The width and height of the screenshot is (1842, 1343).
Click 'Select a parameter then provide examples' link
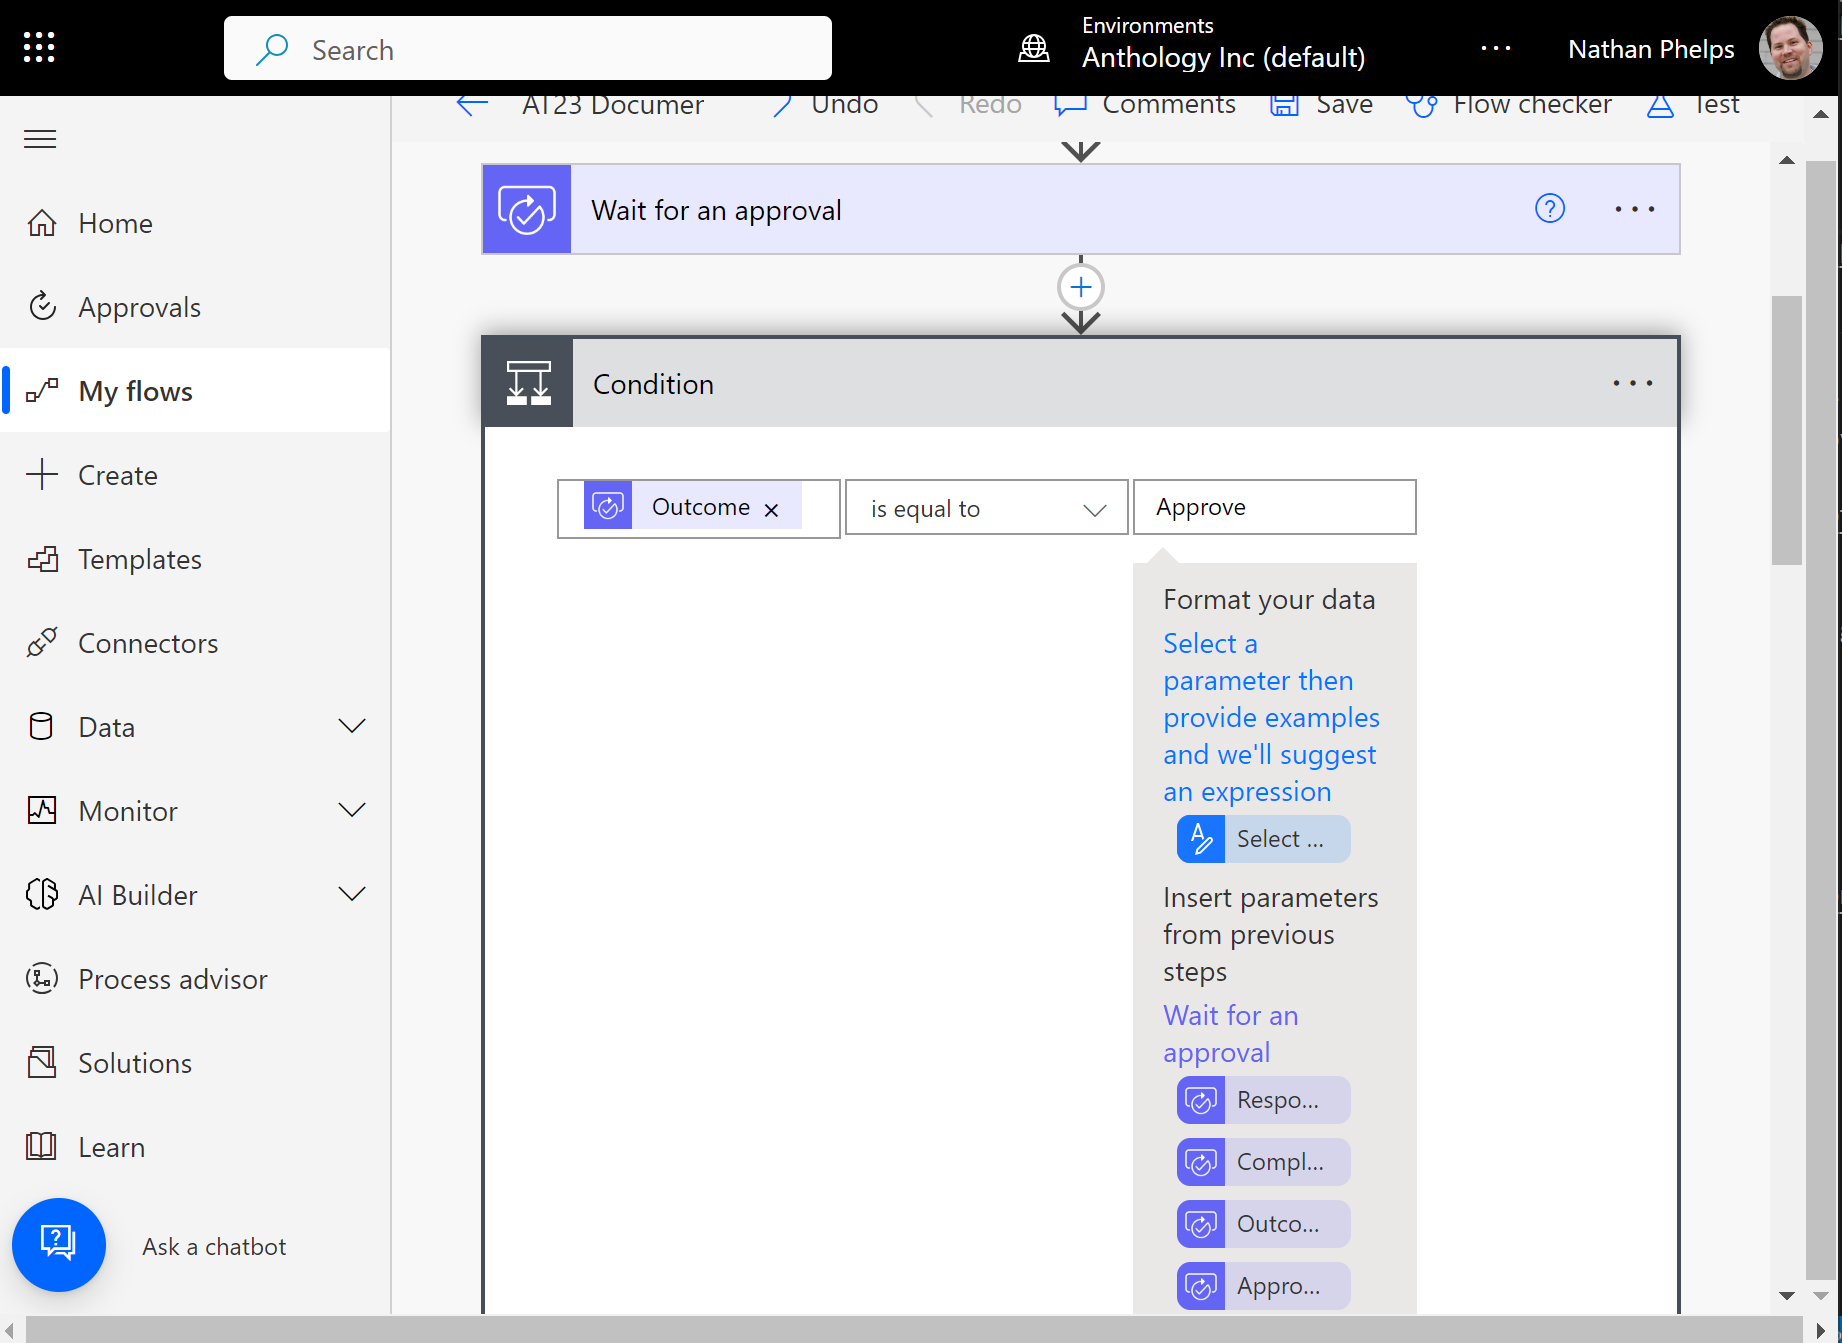coord(1271,718)
